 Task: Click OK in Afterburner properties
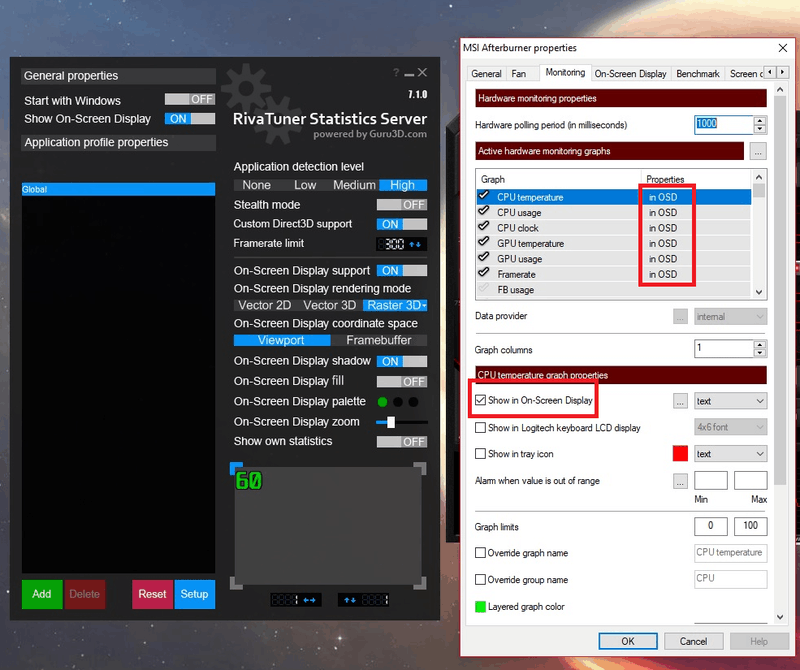[x=628, y=641]
